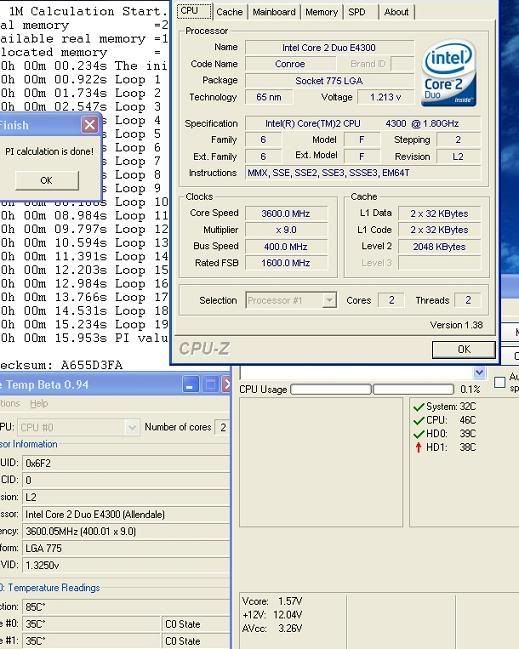Click the 3600.05MHz frequency field in Core Temp
Viewport: 519px width, 649px height.
click(126, 531)
